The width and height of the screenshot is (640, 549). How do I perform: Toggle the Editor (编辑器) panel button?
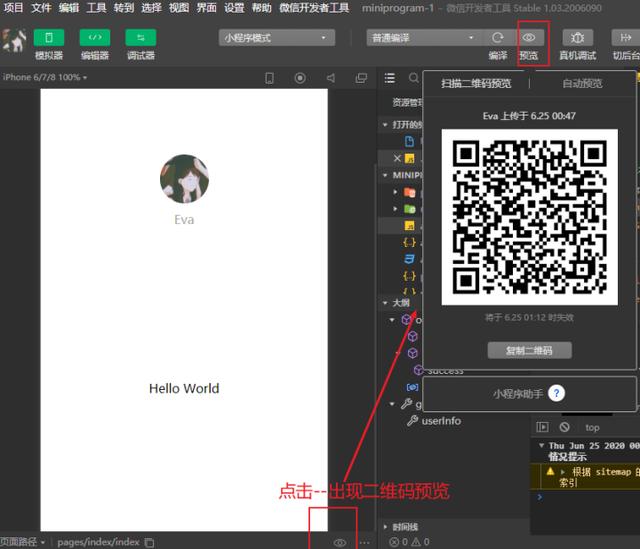click(x=95, y=38)
